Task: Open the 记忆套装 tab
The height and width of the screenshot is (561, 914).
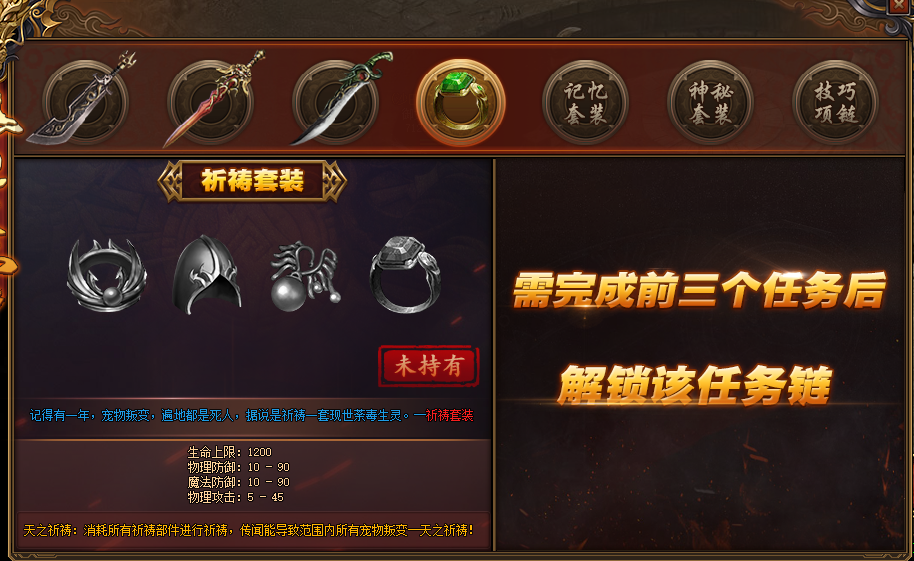Action: click(x=585, y=103)
